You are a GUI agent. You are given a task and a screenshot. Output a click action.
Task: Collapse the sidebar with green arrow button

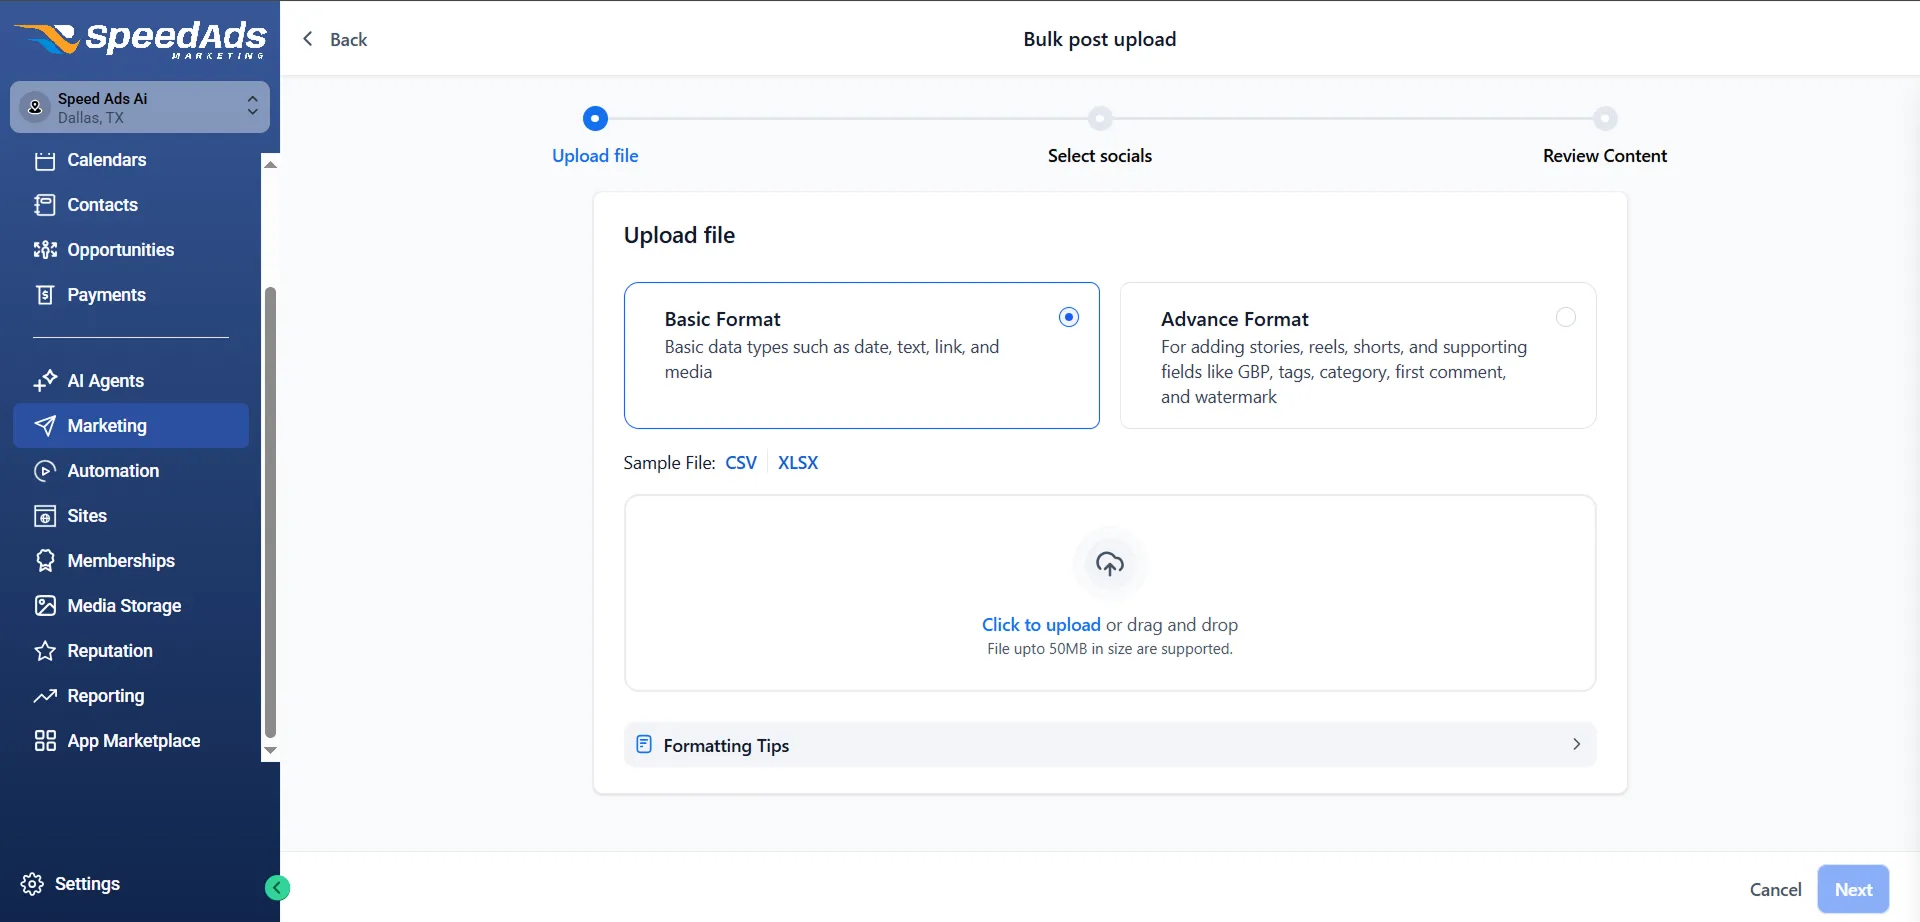[278, 888]
